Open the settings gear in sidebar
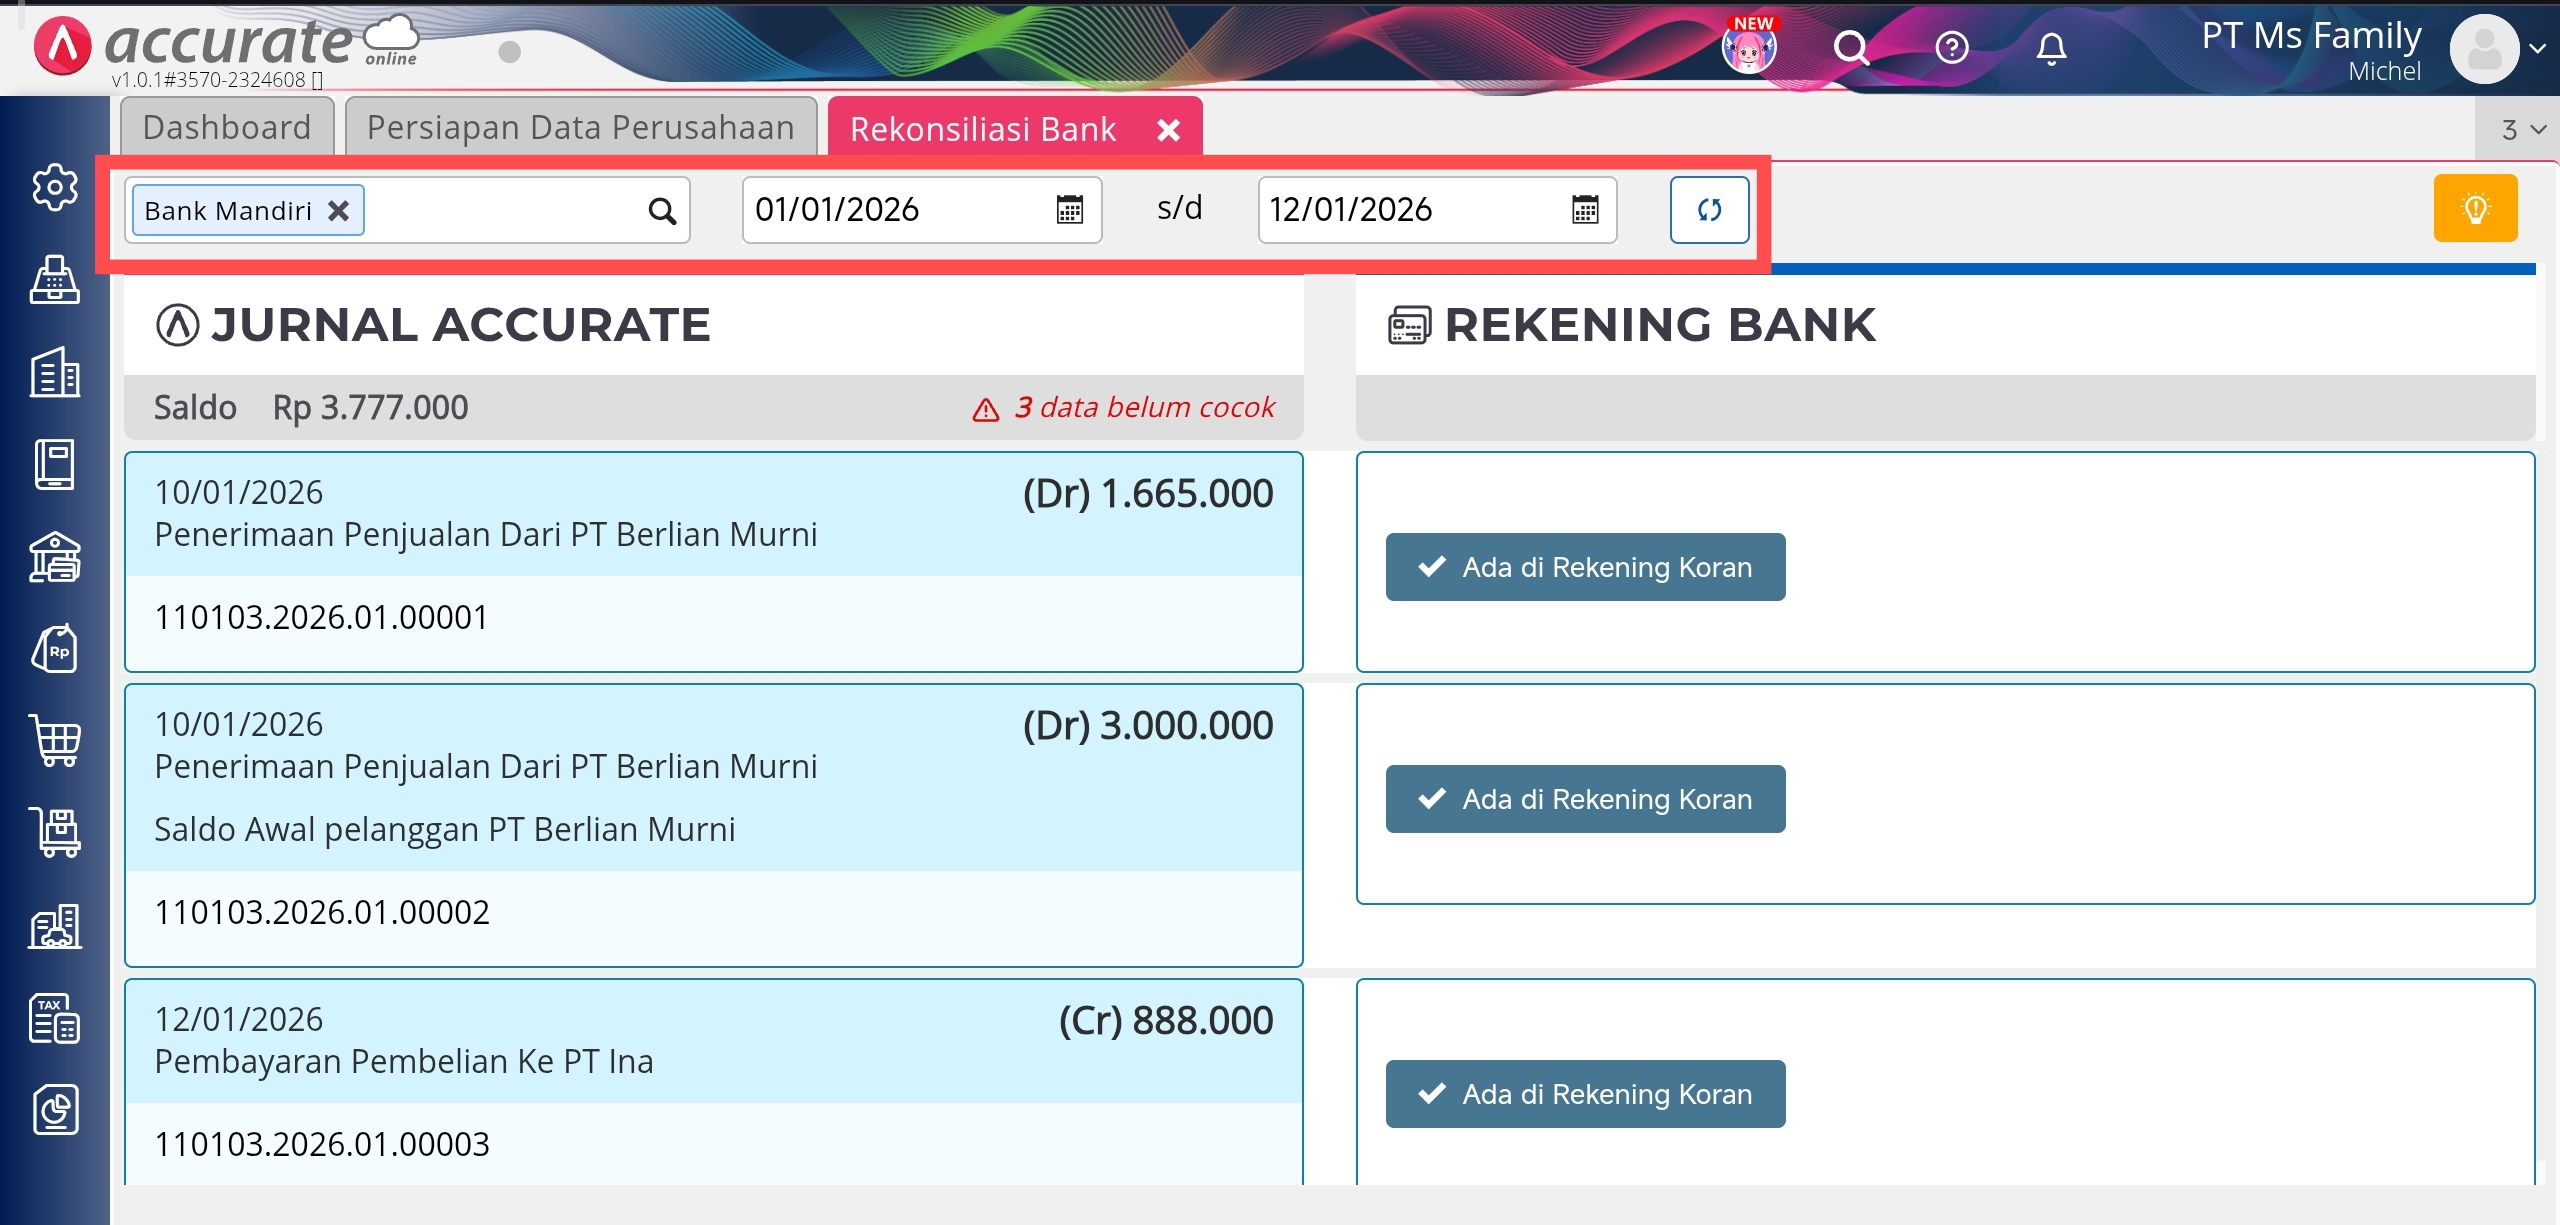2560x1225 pixels. pos(55,187)
